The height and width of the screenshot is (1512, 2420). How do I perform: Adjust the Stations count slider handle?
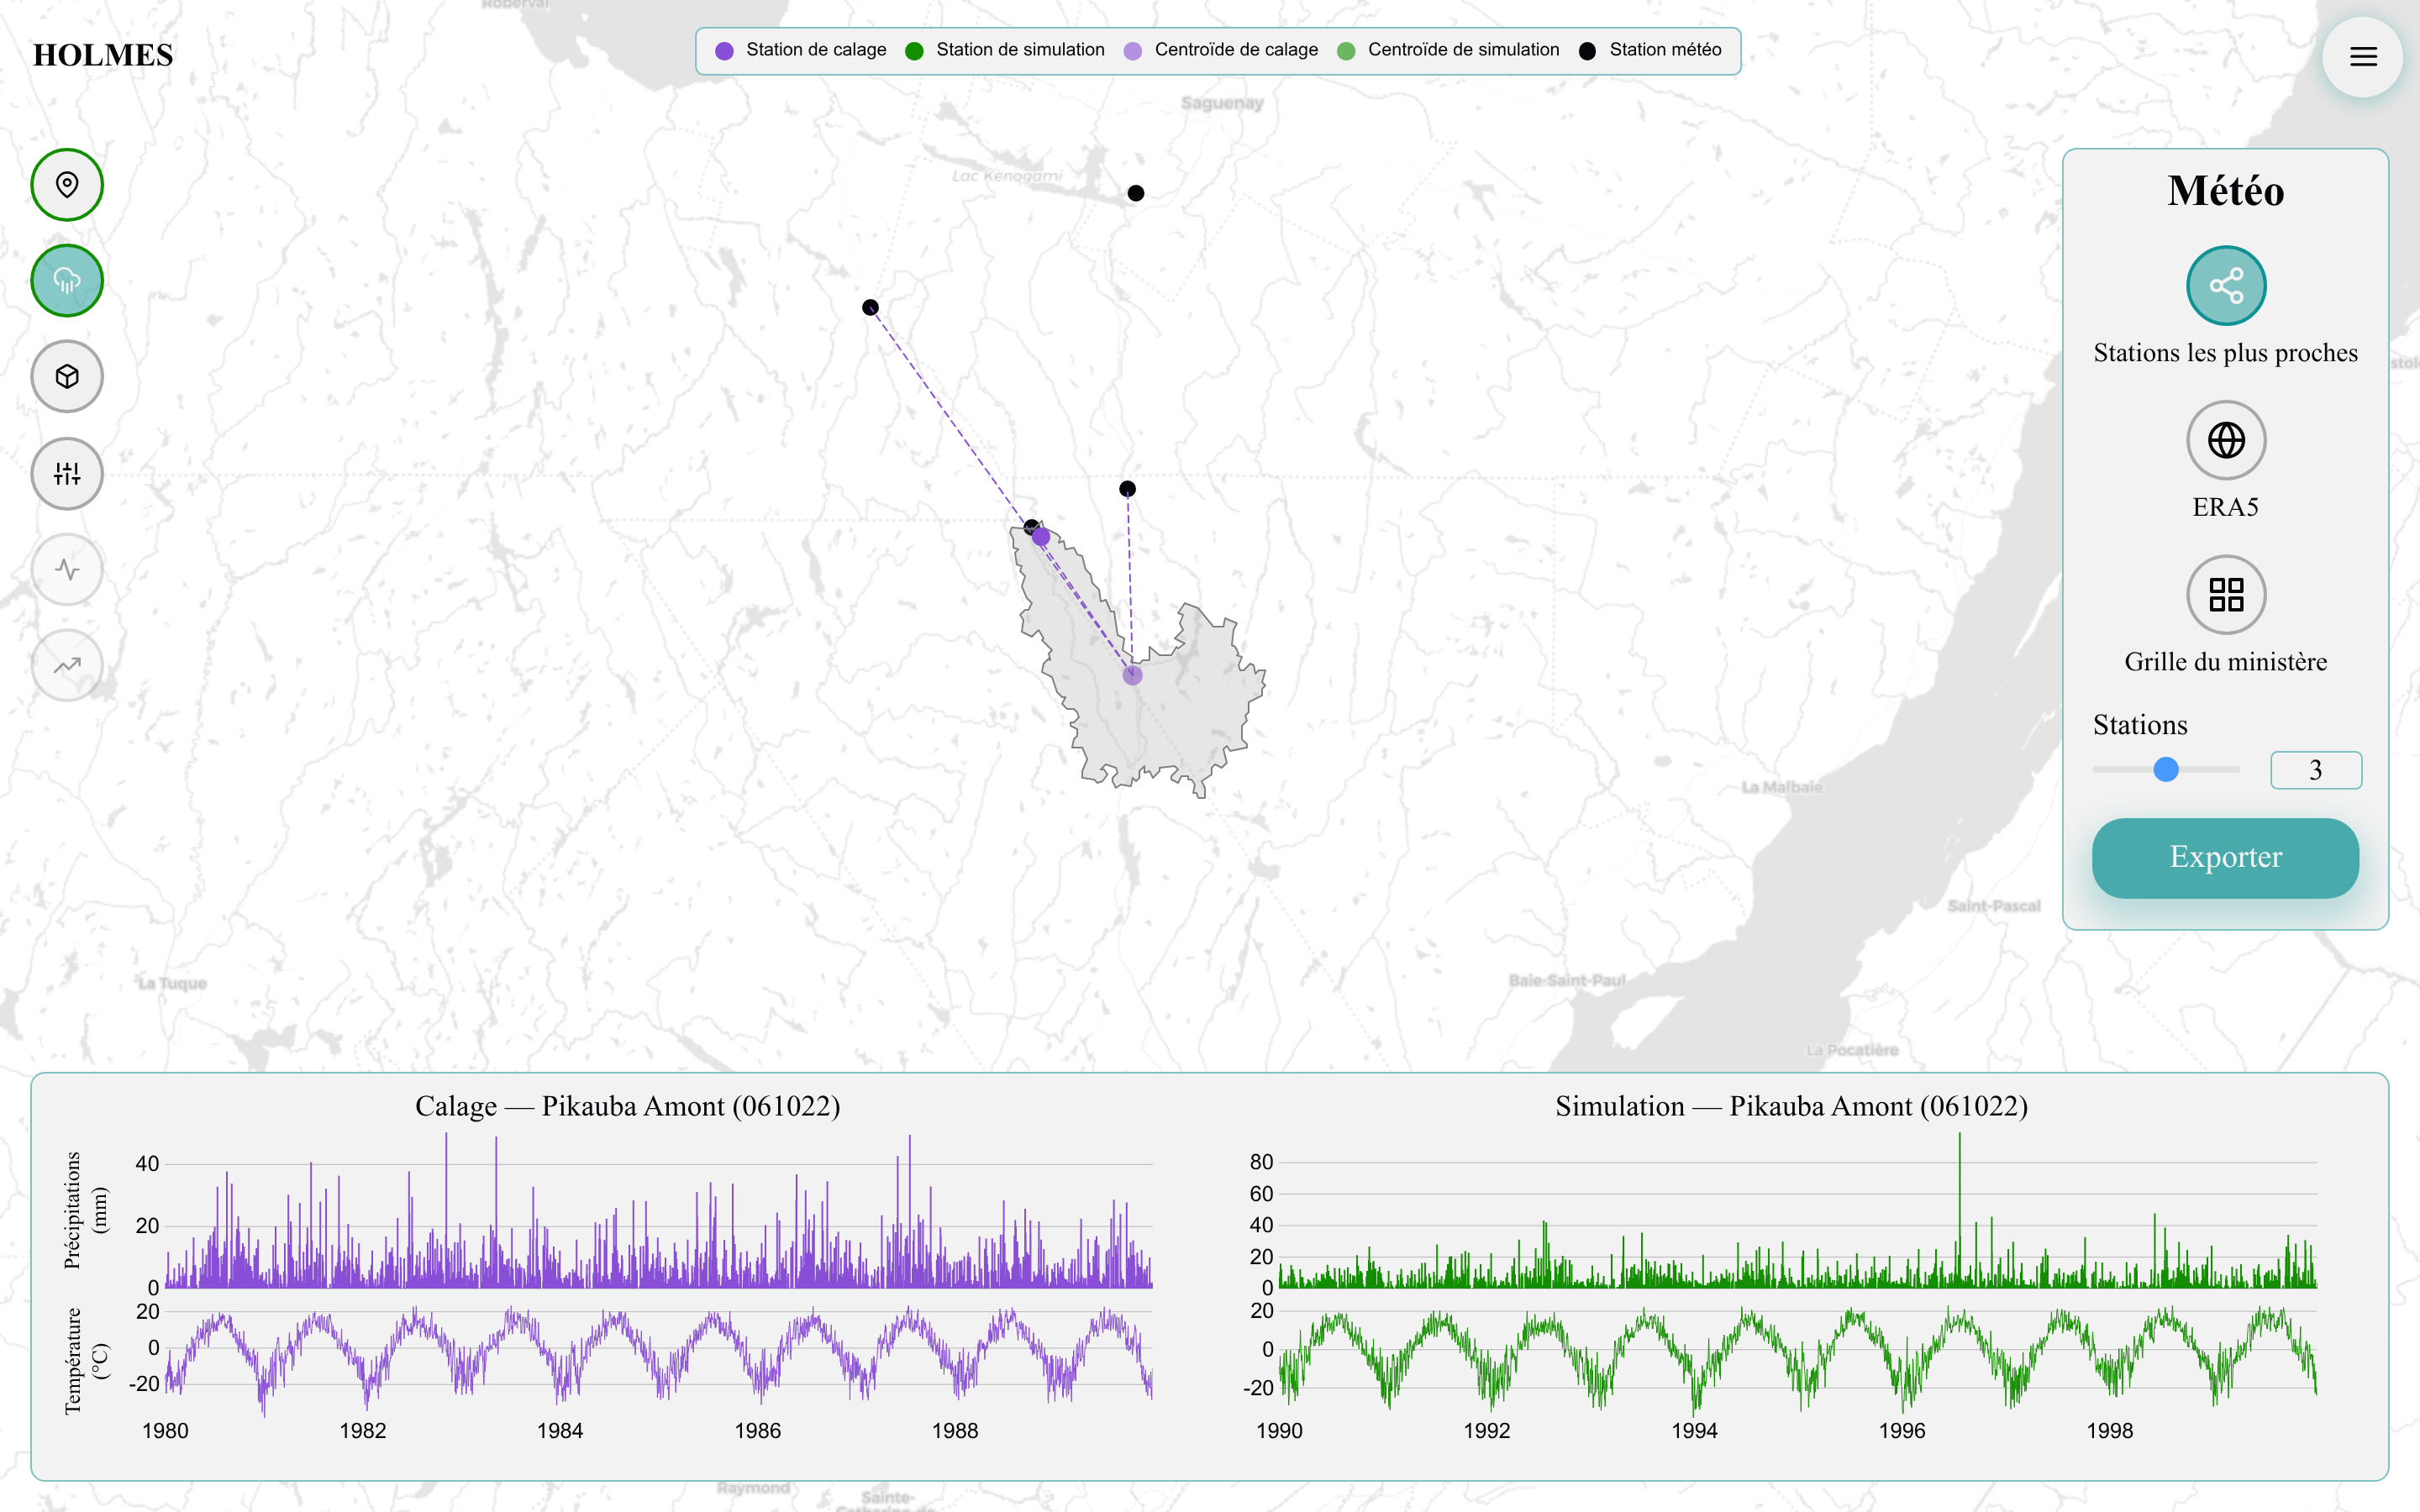click(2166, 769)
